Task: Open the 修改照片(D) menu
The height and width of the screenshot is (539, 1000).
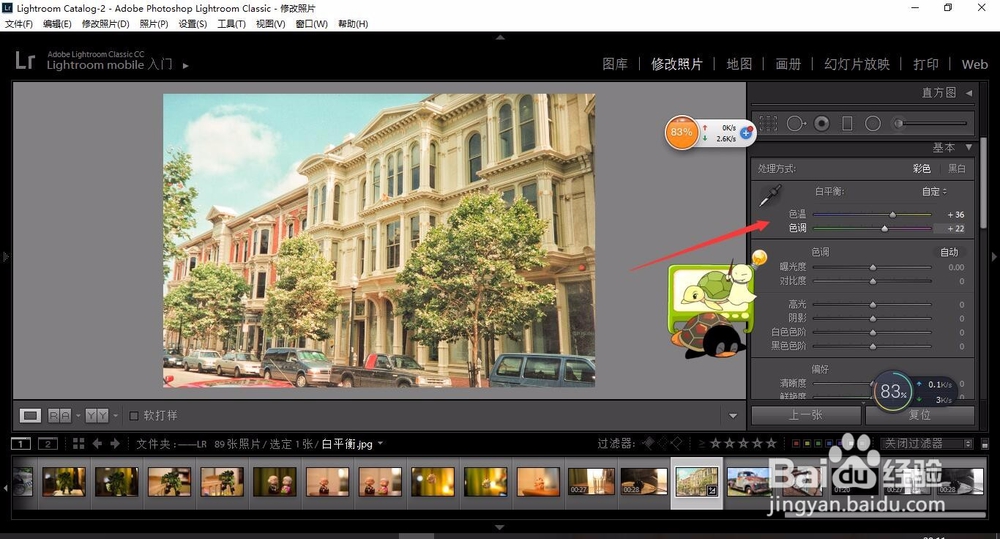Action: coord(105,24)
